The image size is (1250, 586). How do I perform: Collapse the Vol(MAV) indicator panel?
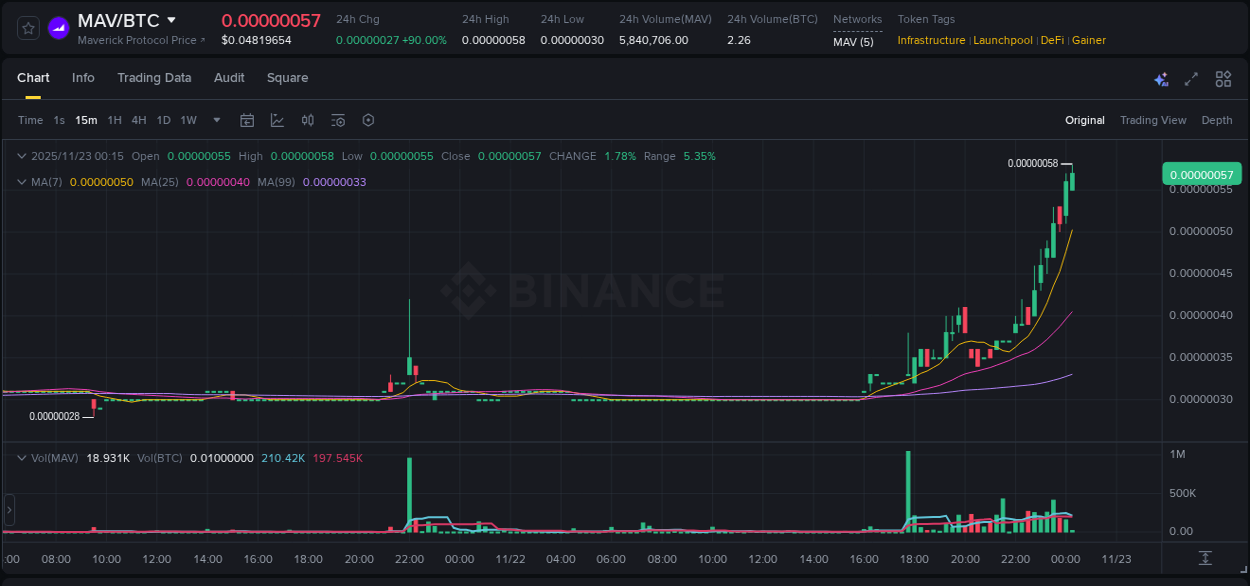tap(21, 456)
